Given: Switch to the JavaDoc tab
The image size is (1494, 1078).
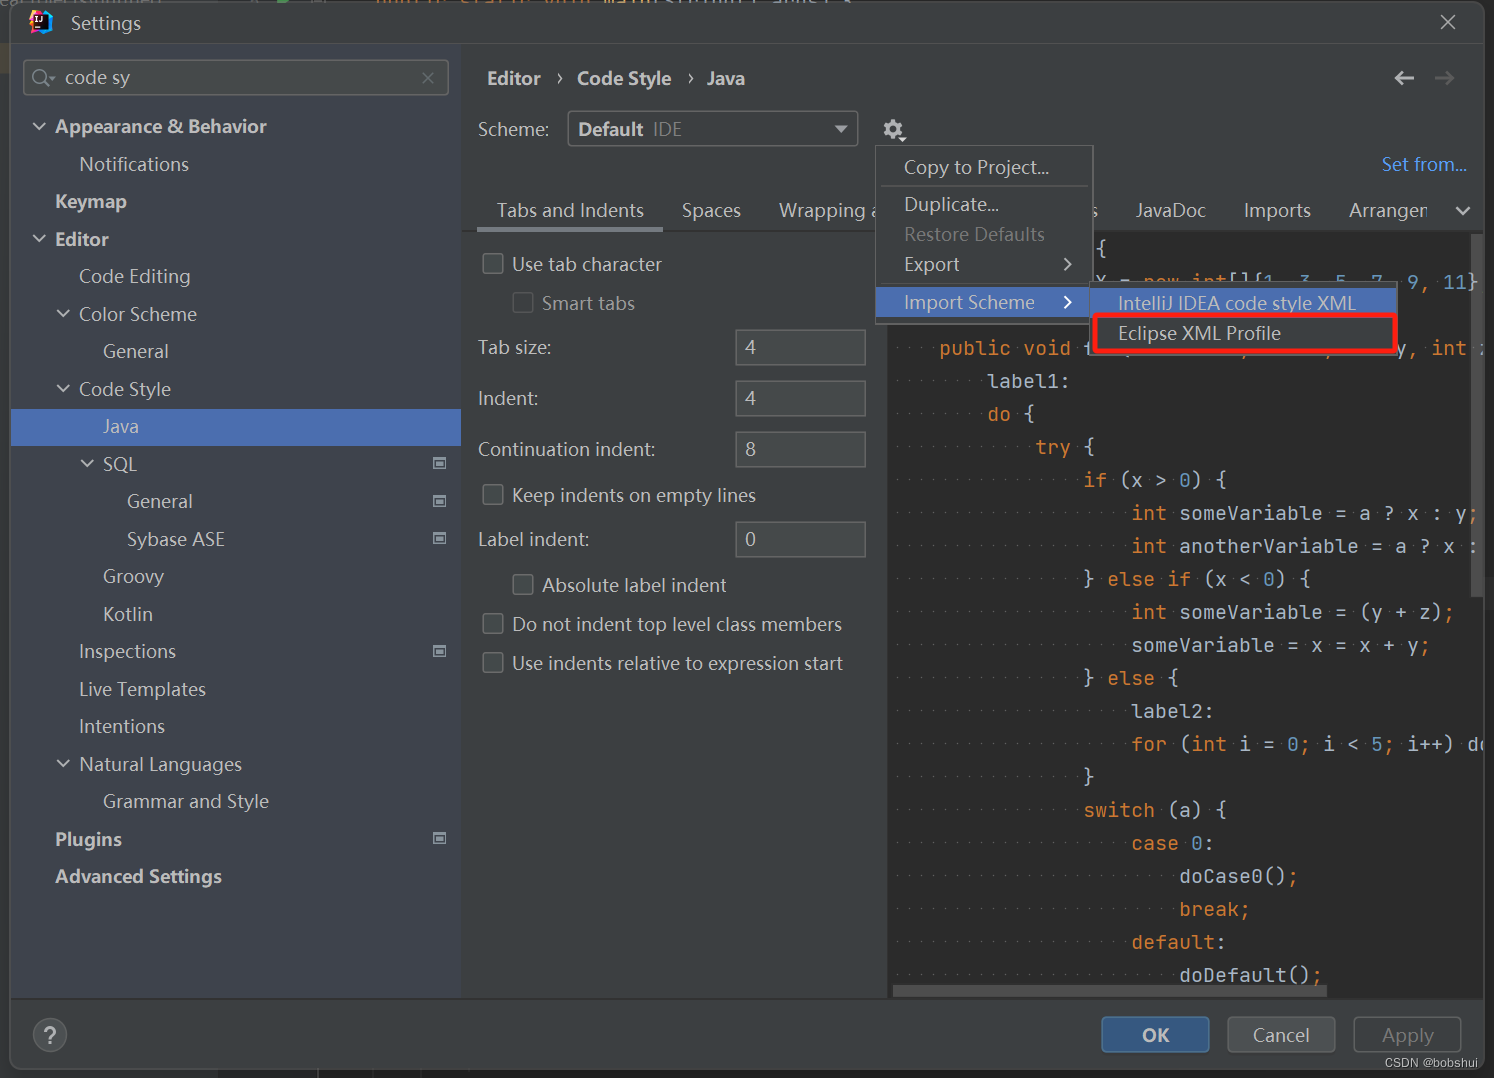Looking at the screenshot, I should coord(1170,210).
